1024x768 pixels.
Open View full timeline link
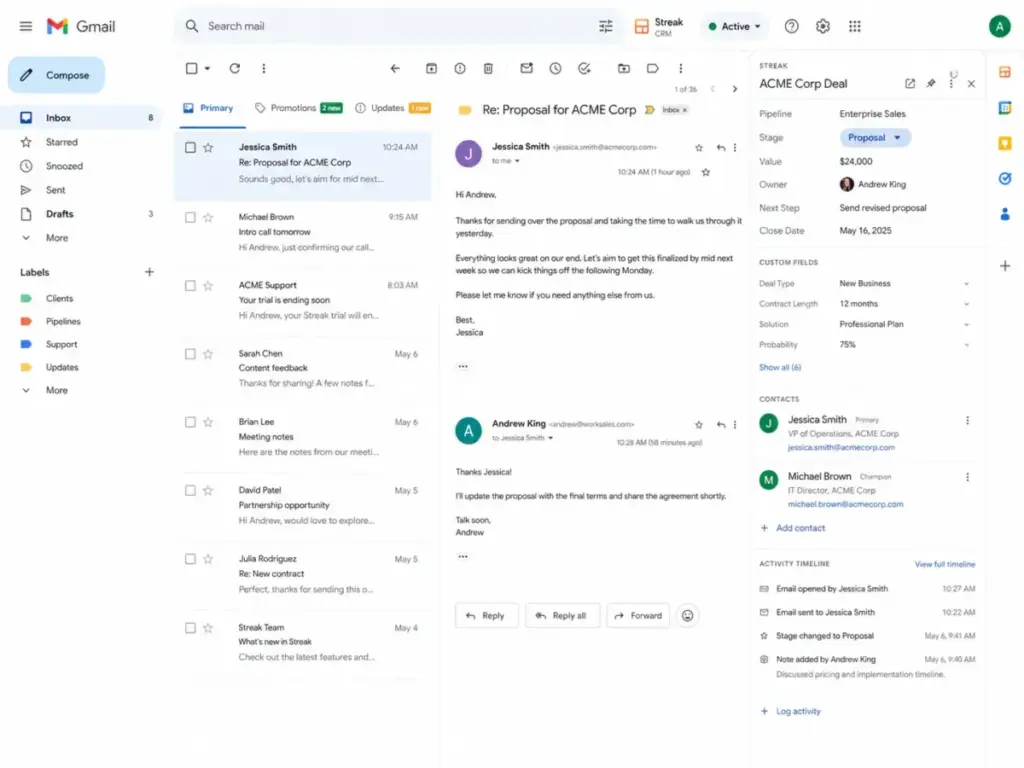[944, 564]
